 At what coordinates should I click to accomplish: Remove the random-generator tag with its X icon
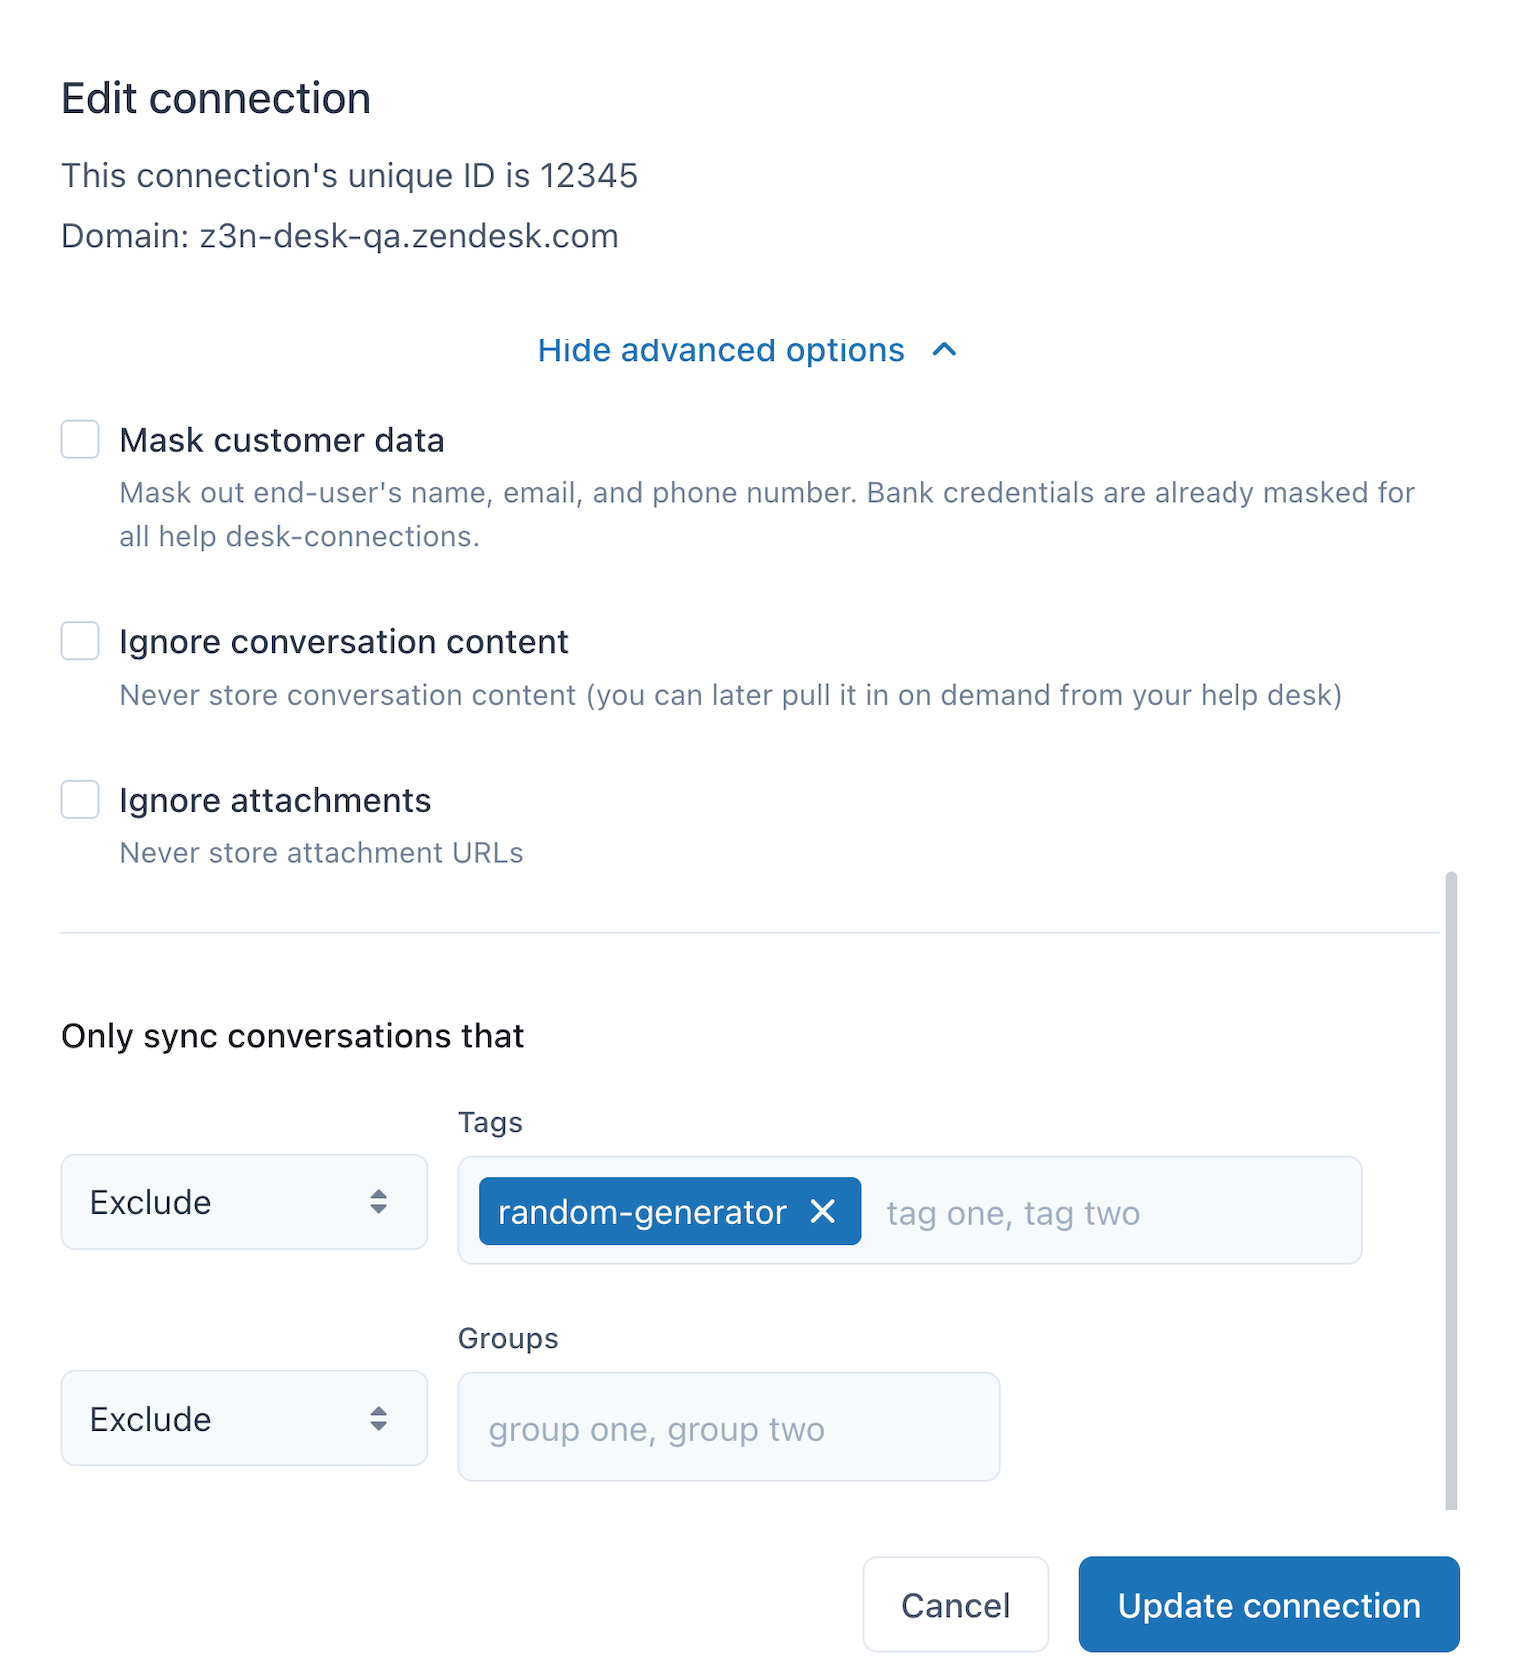click(823, 1211)
